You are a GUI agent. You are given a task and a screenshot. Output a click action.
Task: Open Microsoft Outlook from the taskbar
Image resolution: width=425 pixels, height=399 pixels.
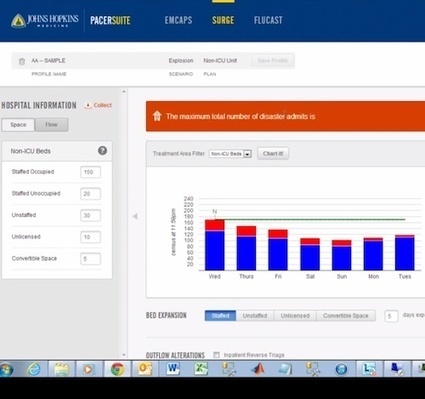coord(145,369)
